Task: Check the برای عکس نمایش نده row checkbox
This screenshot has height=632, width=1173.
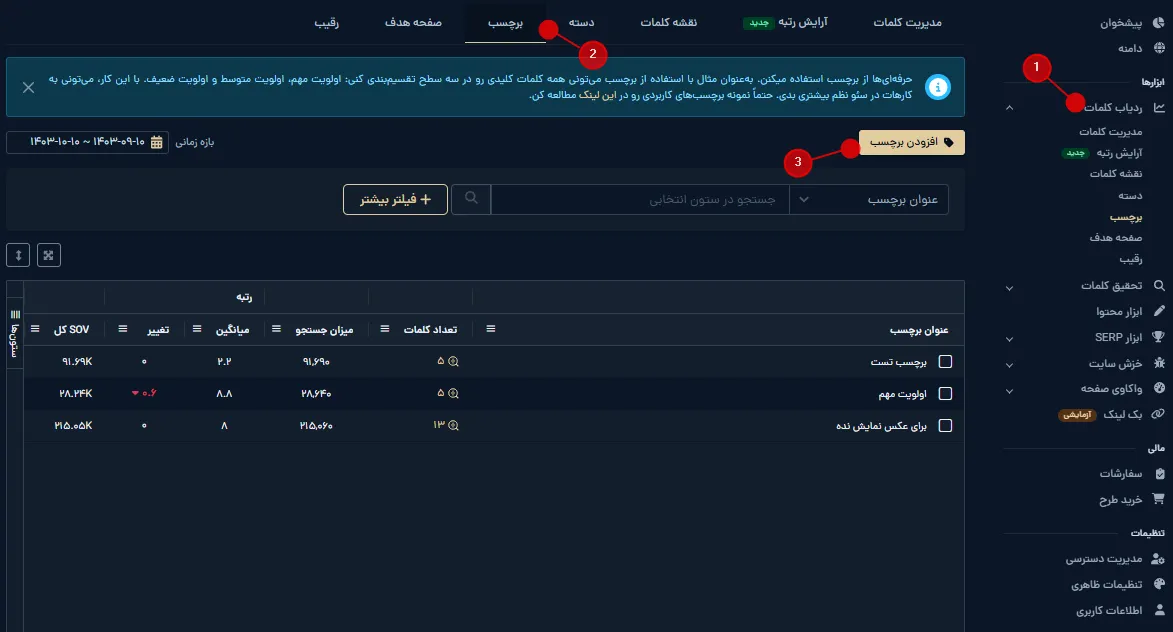Action: coord(946,426)
